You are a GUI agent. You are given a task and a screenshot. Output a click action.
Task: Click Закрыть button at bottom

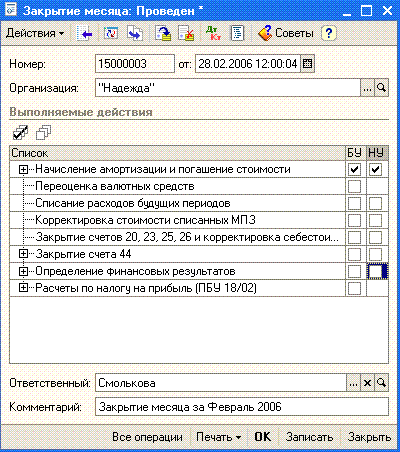click(369, 437)
